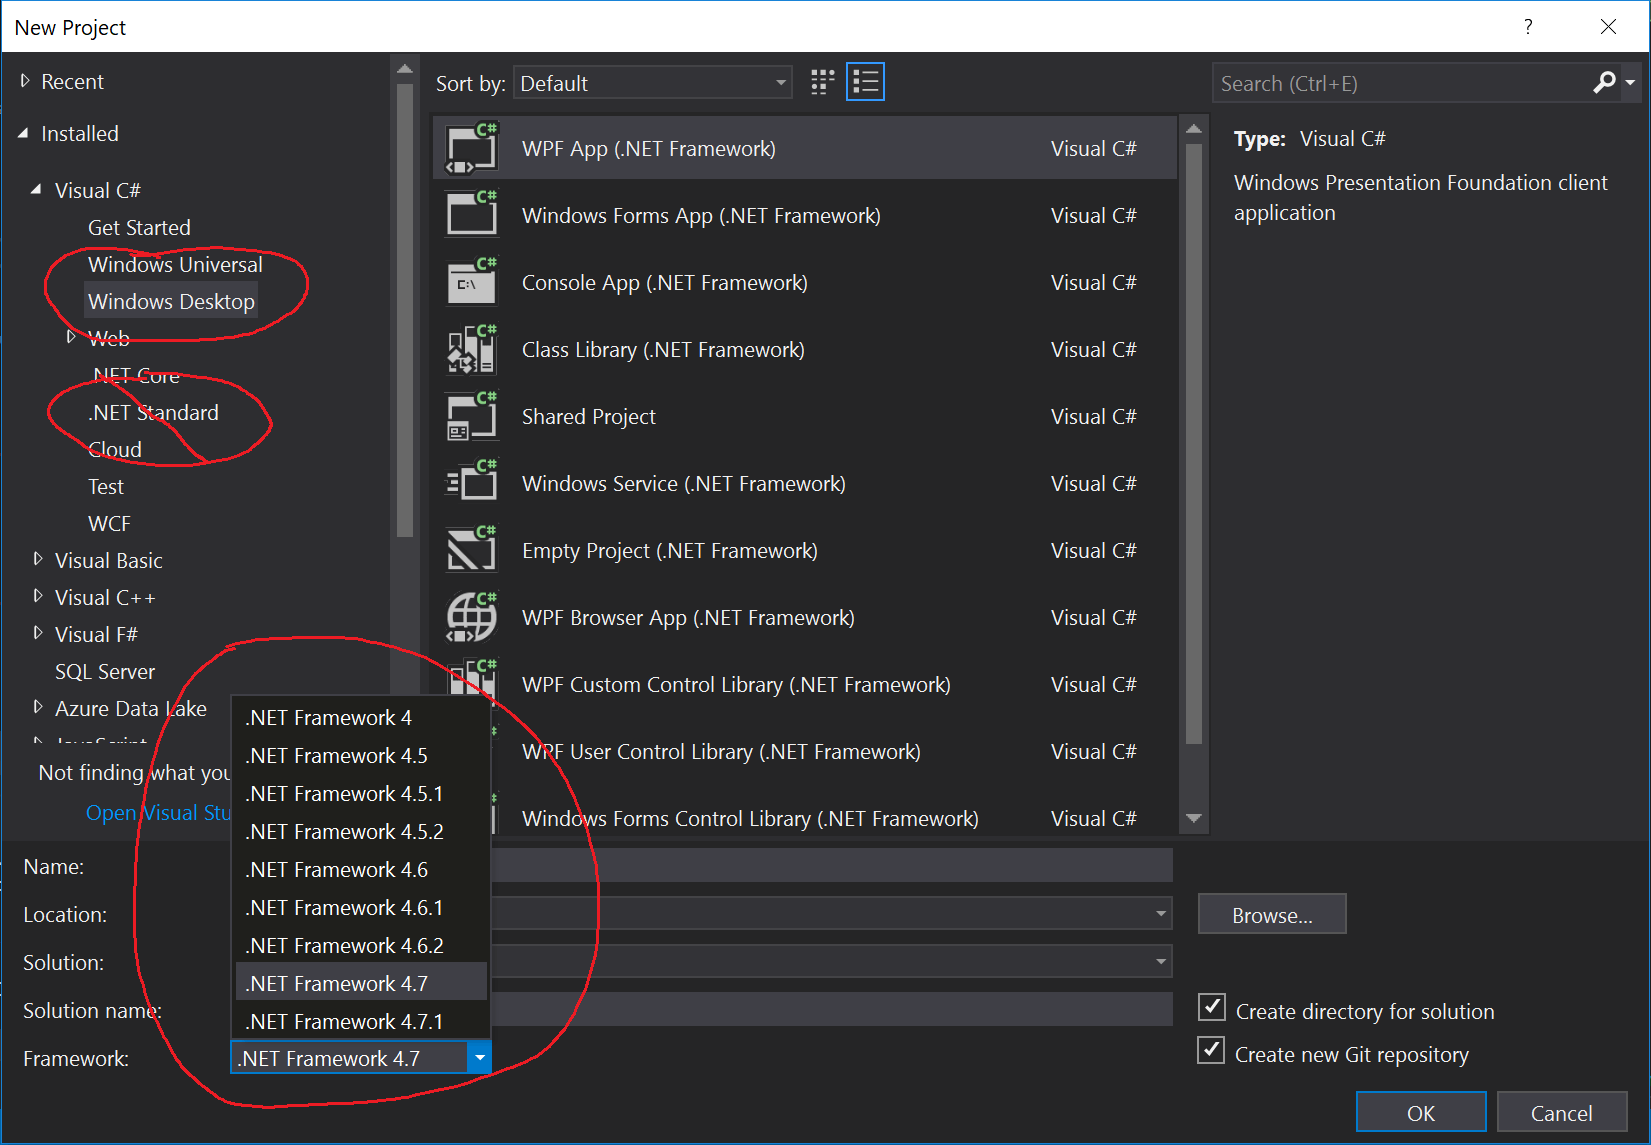Select .NET Framework 4.6.1 option

point(361,908)
